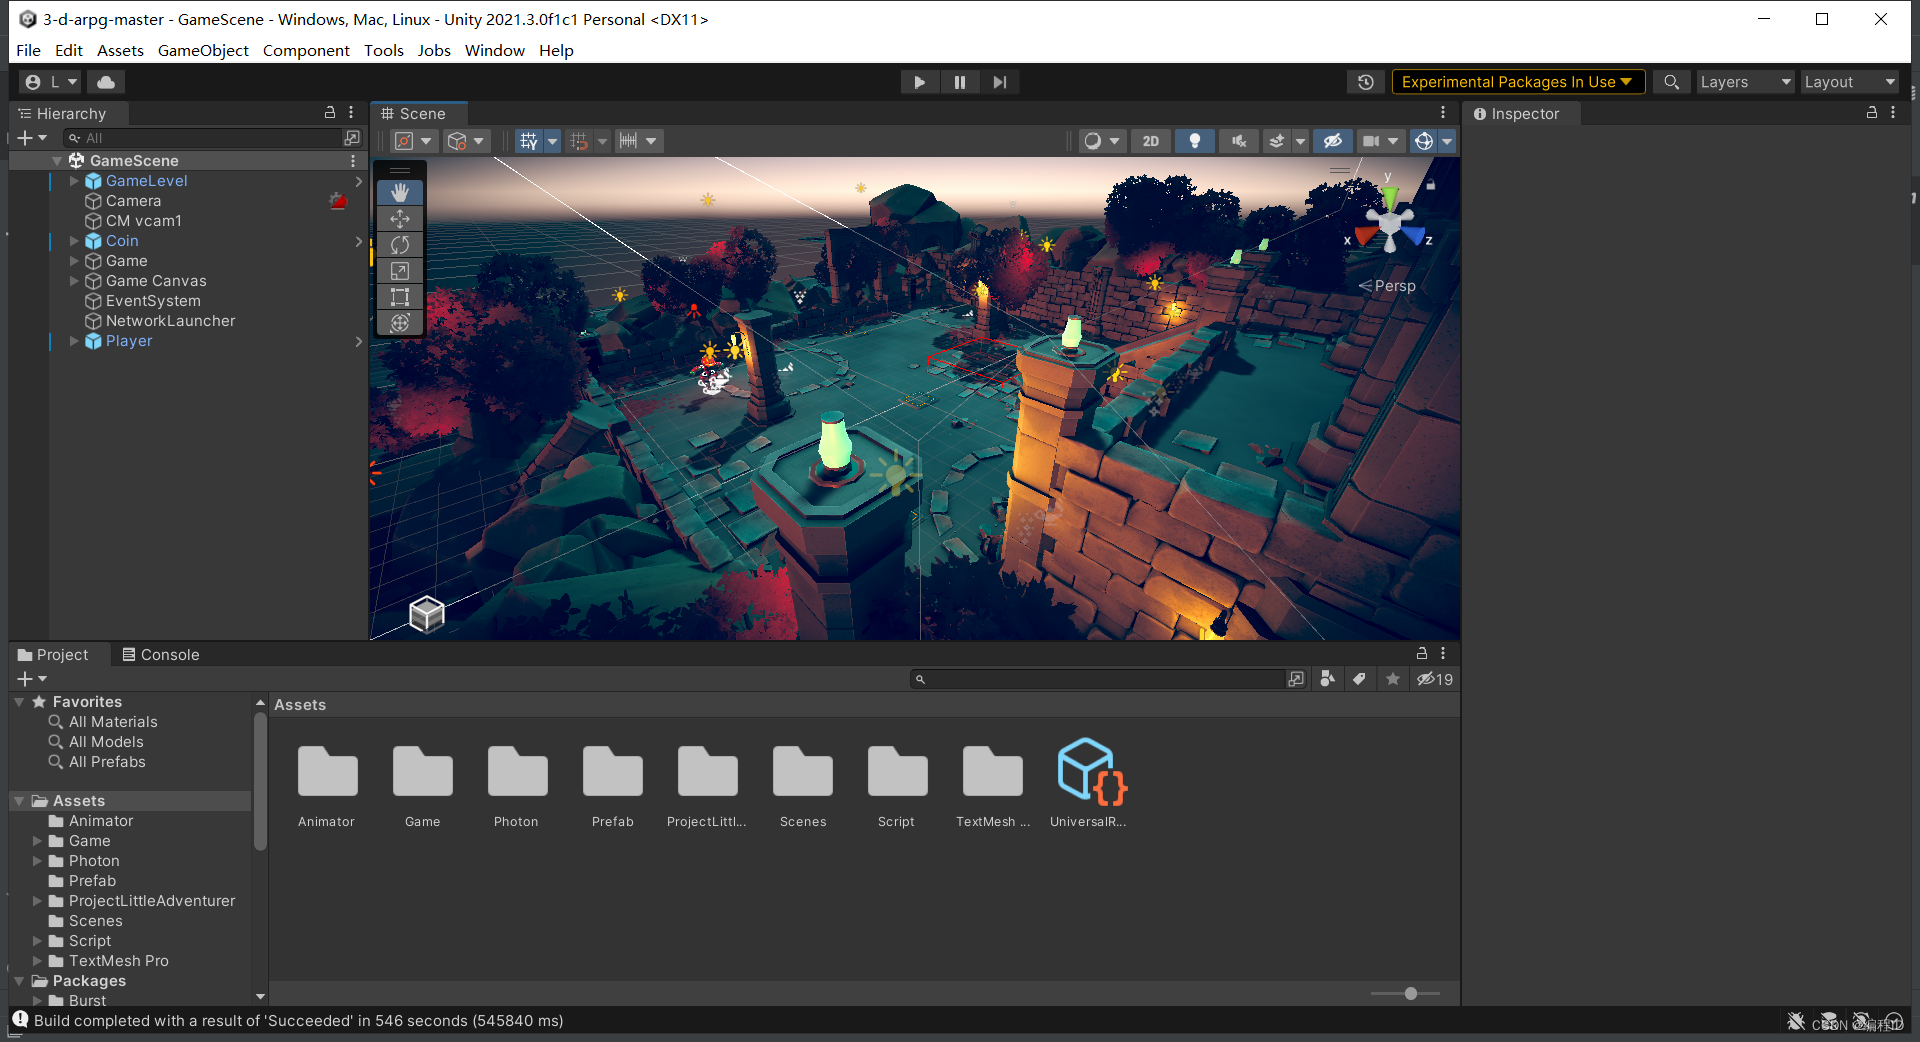1920x1042 pixels.
Task: Switch to the Console tab
Action: tap(168, 654)
